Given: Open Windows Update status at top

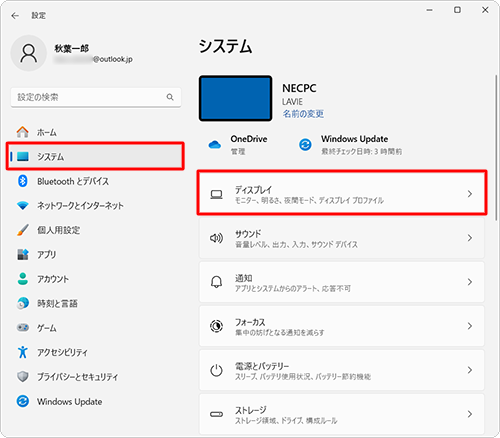Looking at the screenshot, I should [350, 145].
